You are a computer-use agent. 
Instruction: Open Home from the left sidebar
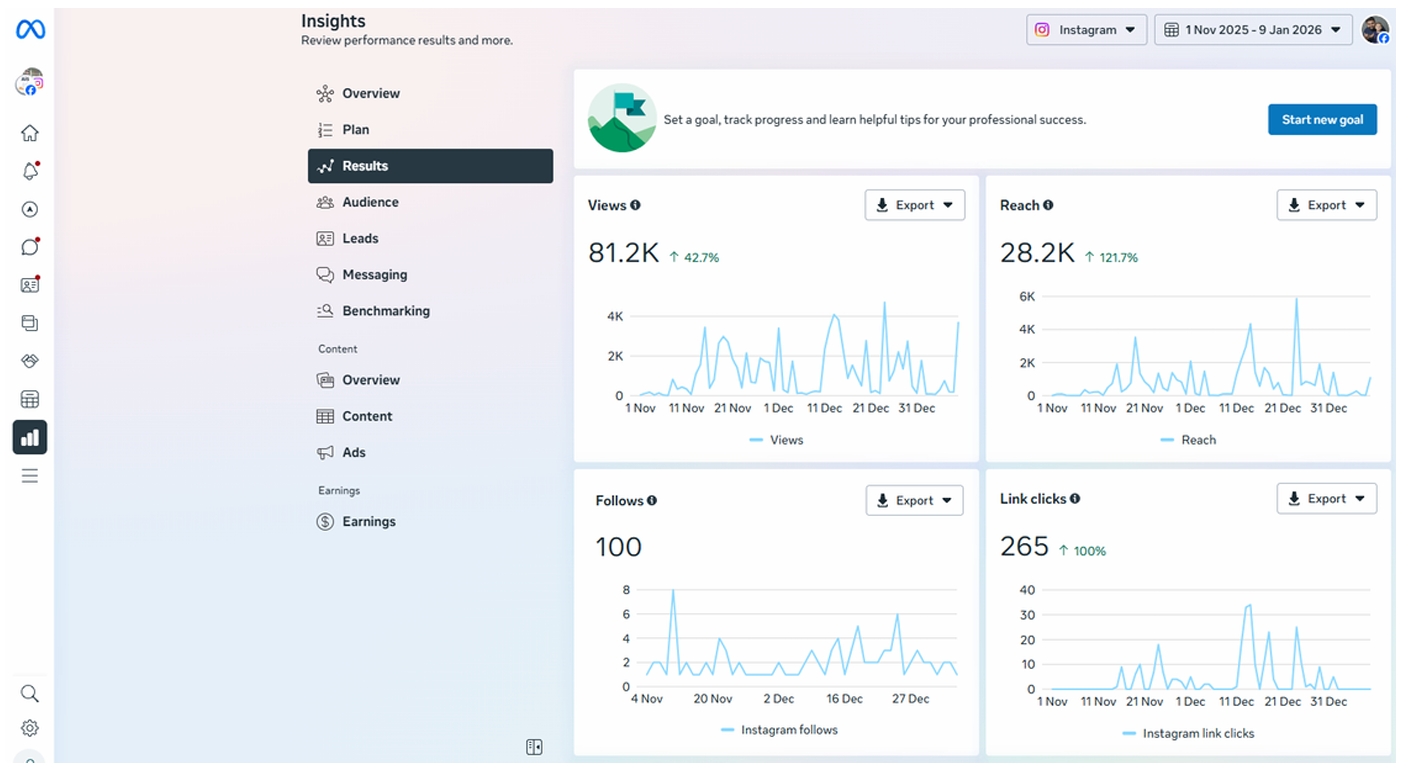coord(30,133)
